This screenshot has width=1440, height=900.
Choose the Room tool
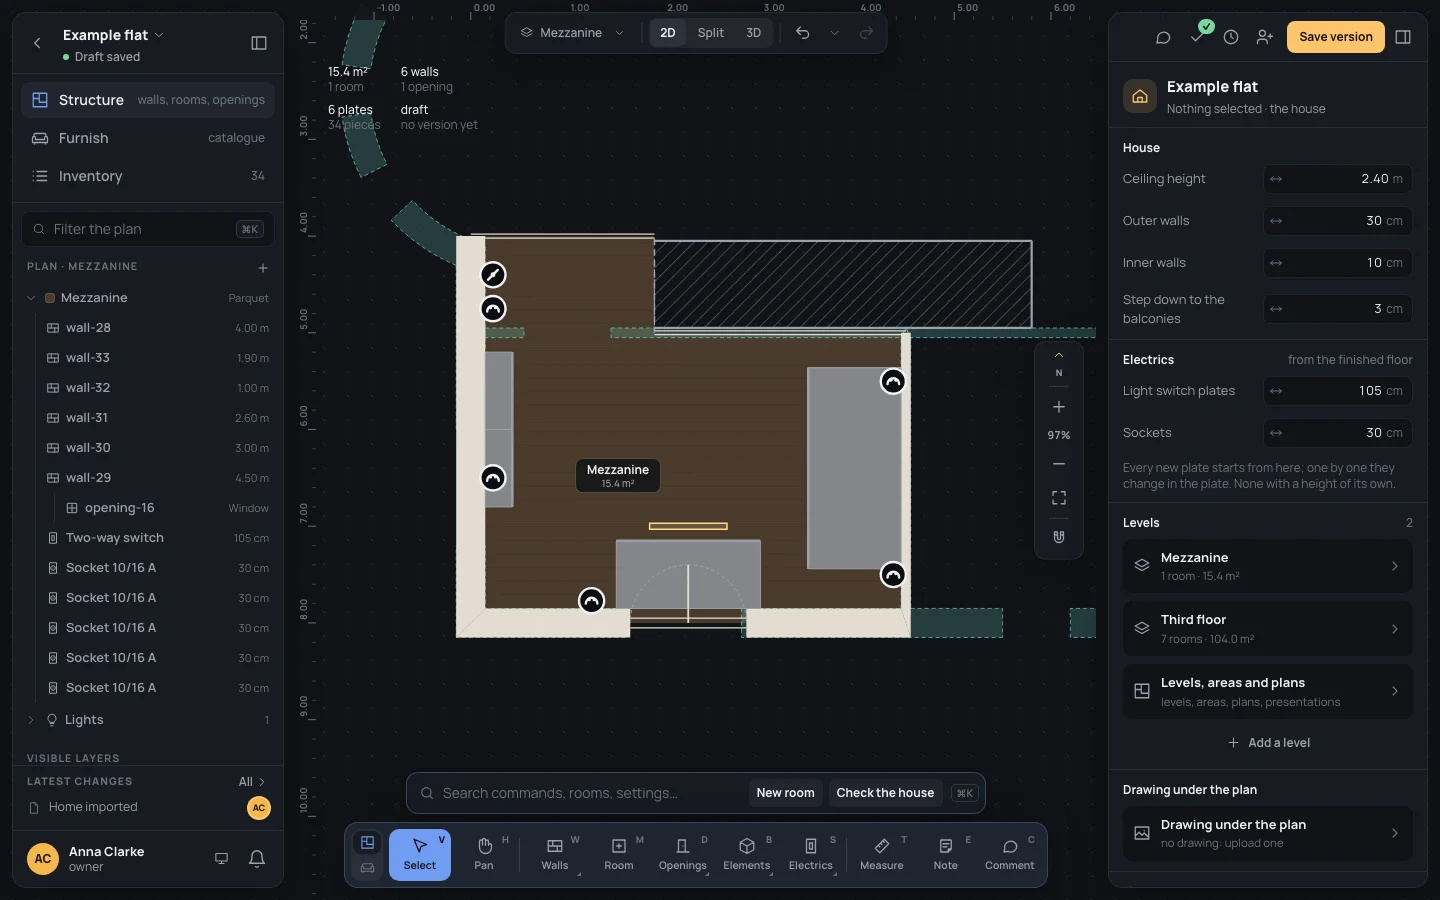pos(619,854)
